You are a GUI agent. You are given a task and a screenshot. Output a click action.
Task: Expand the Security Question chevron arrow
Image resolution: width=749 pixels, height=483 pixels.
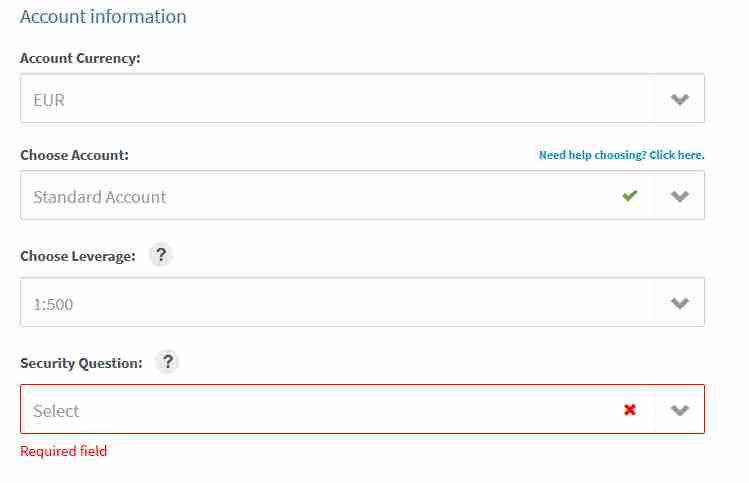pyautogui.click(x=679, y=410)
